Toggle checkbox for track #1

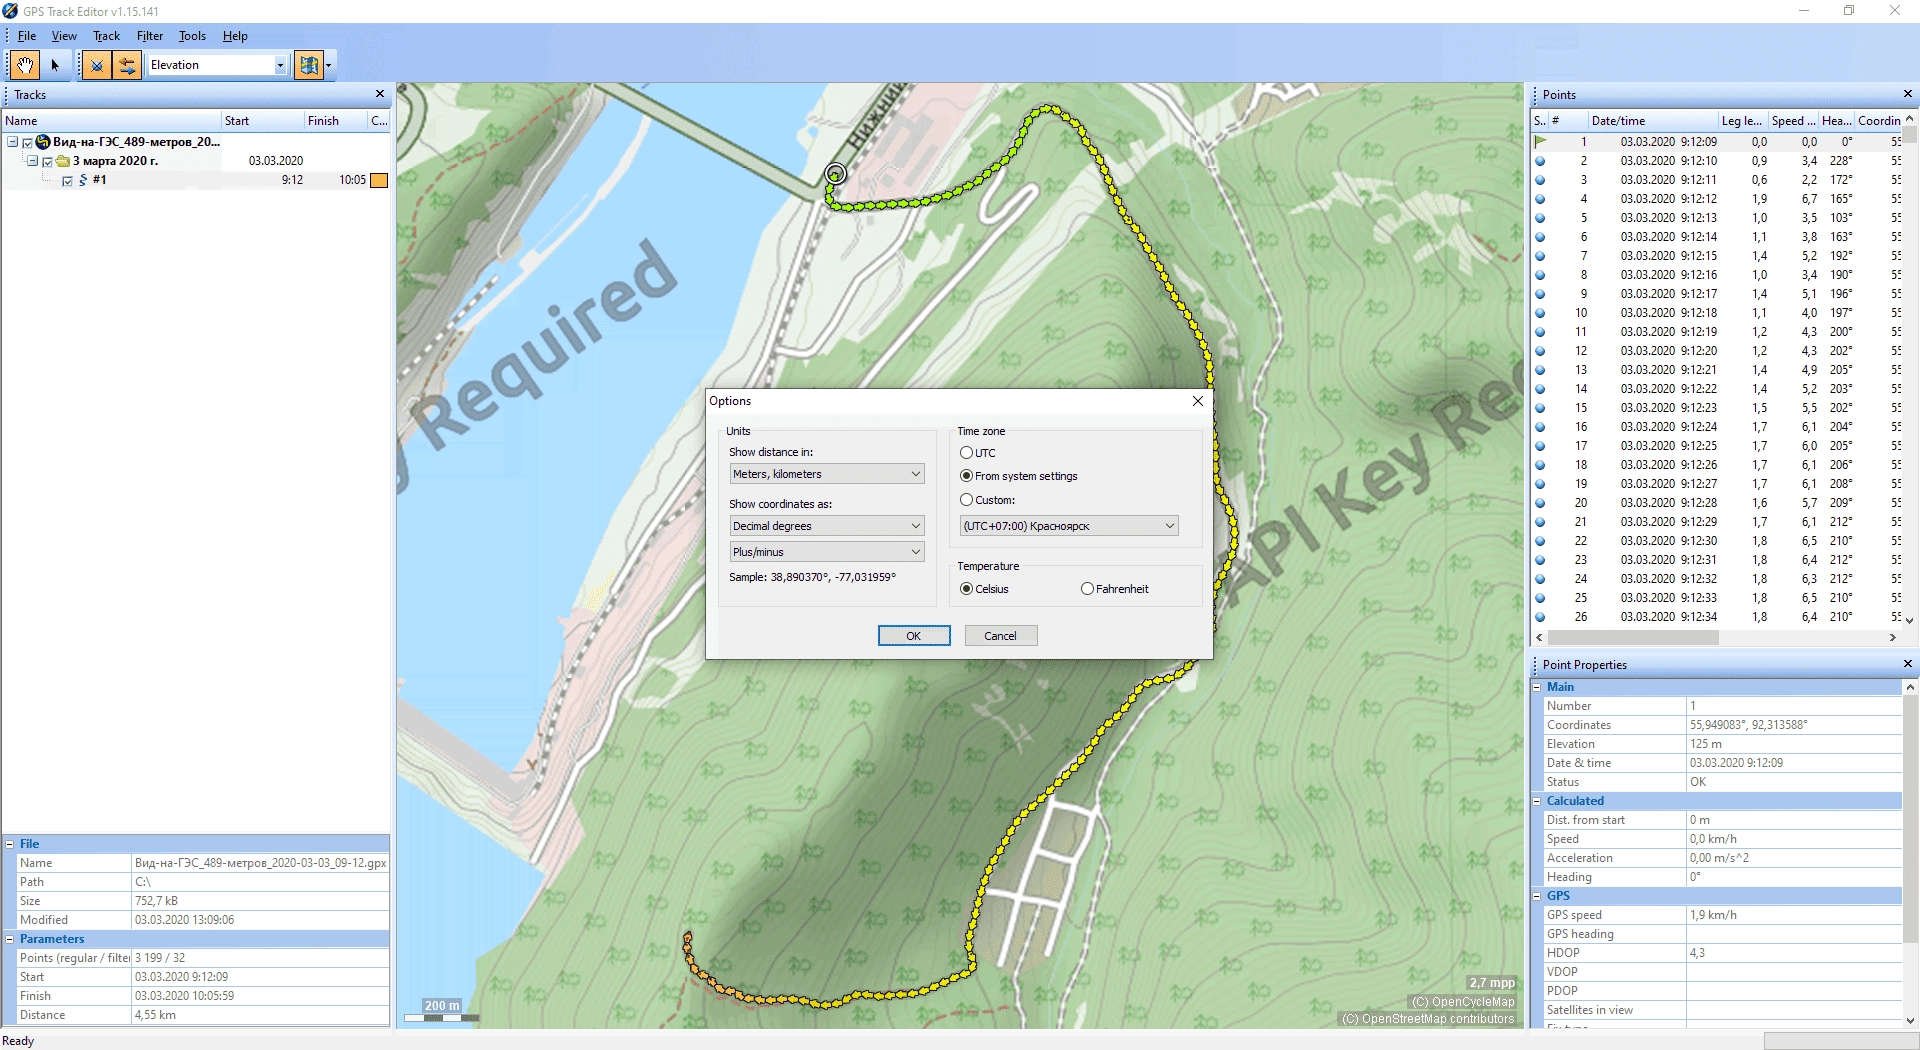tap(67, 181)
